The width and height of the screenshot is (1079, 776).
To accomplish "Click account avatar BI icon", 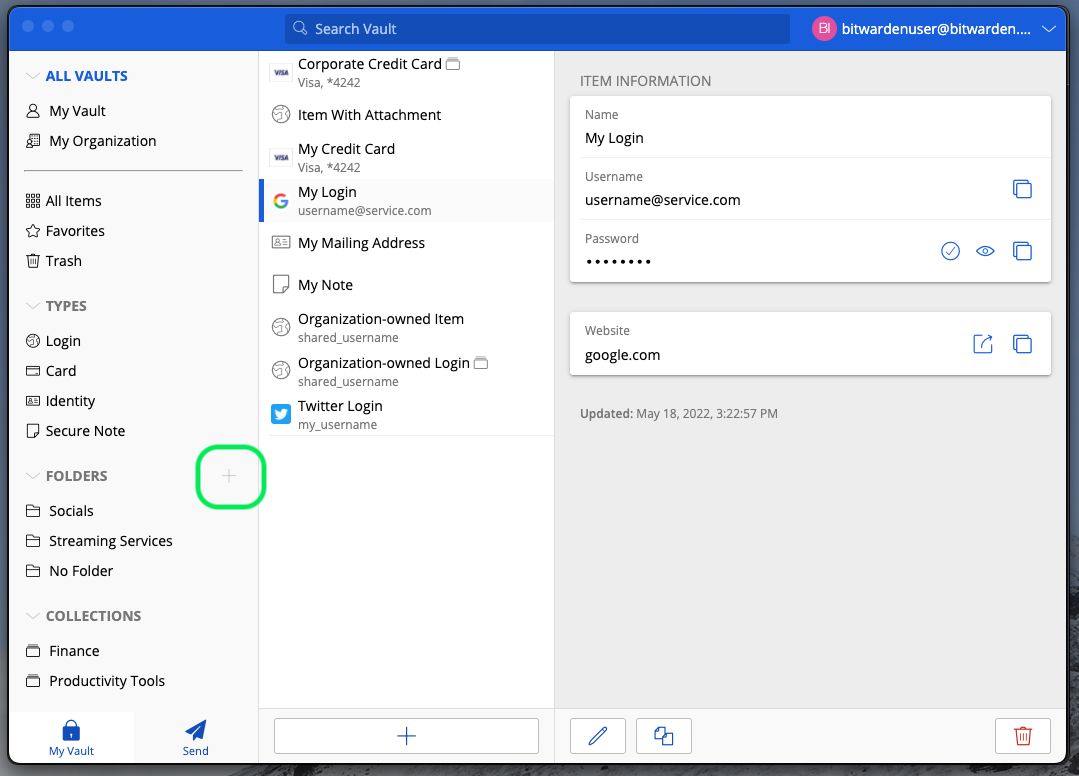I will pos(824,29).
